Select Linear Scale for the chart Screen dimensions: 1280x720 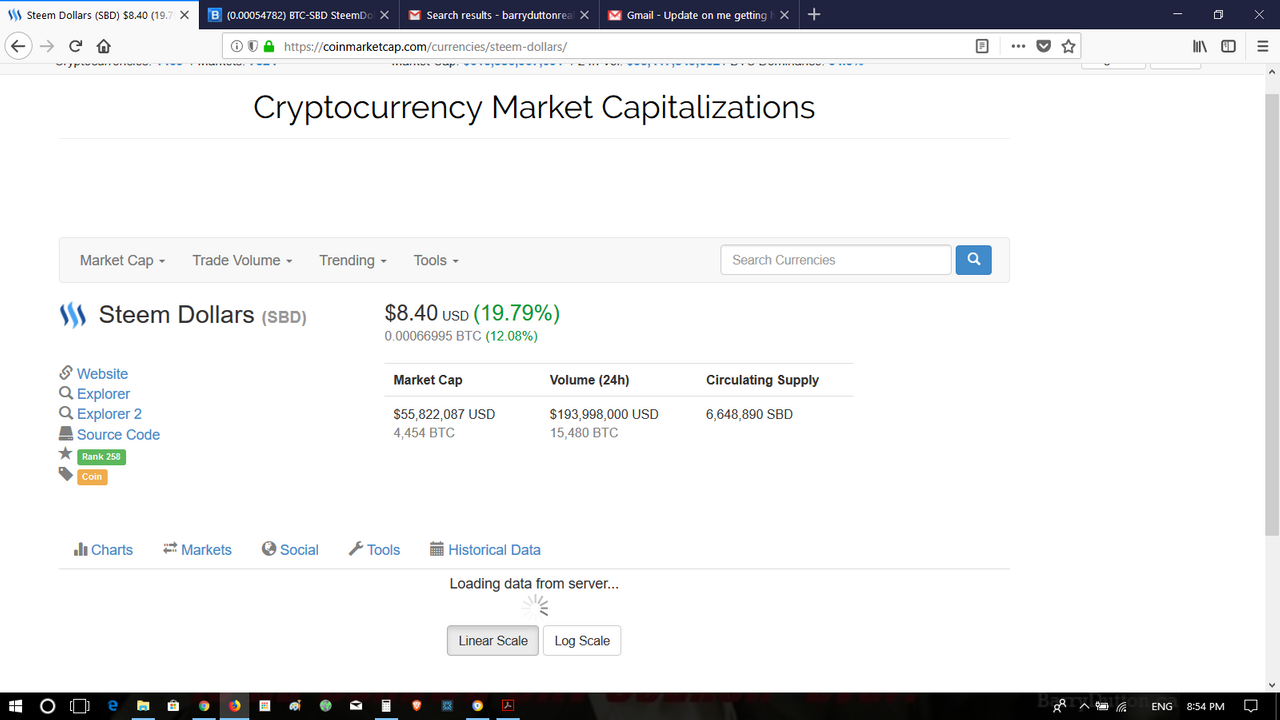(493, 641)
